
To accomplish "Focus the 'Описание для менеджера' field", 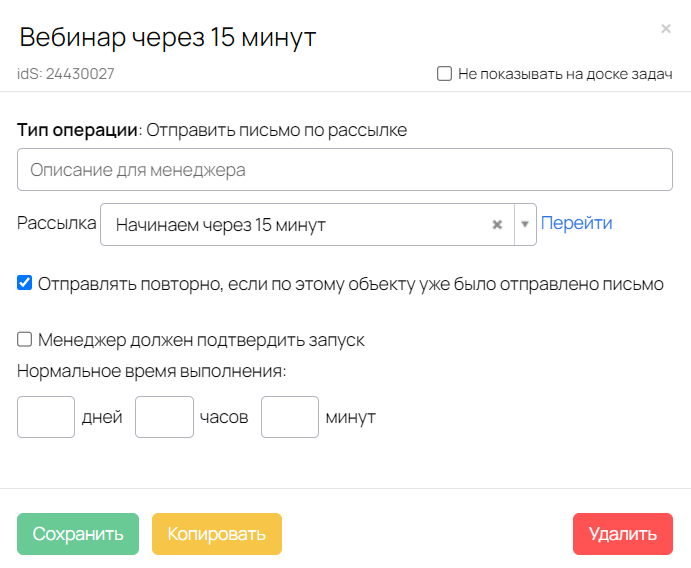I will point(344,170).
